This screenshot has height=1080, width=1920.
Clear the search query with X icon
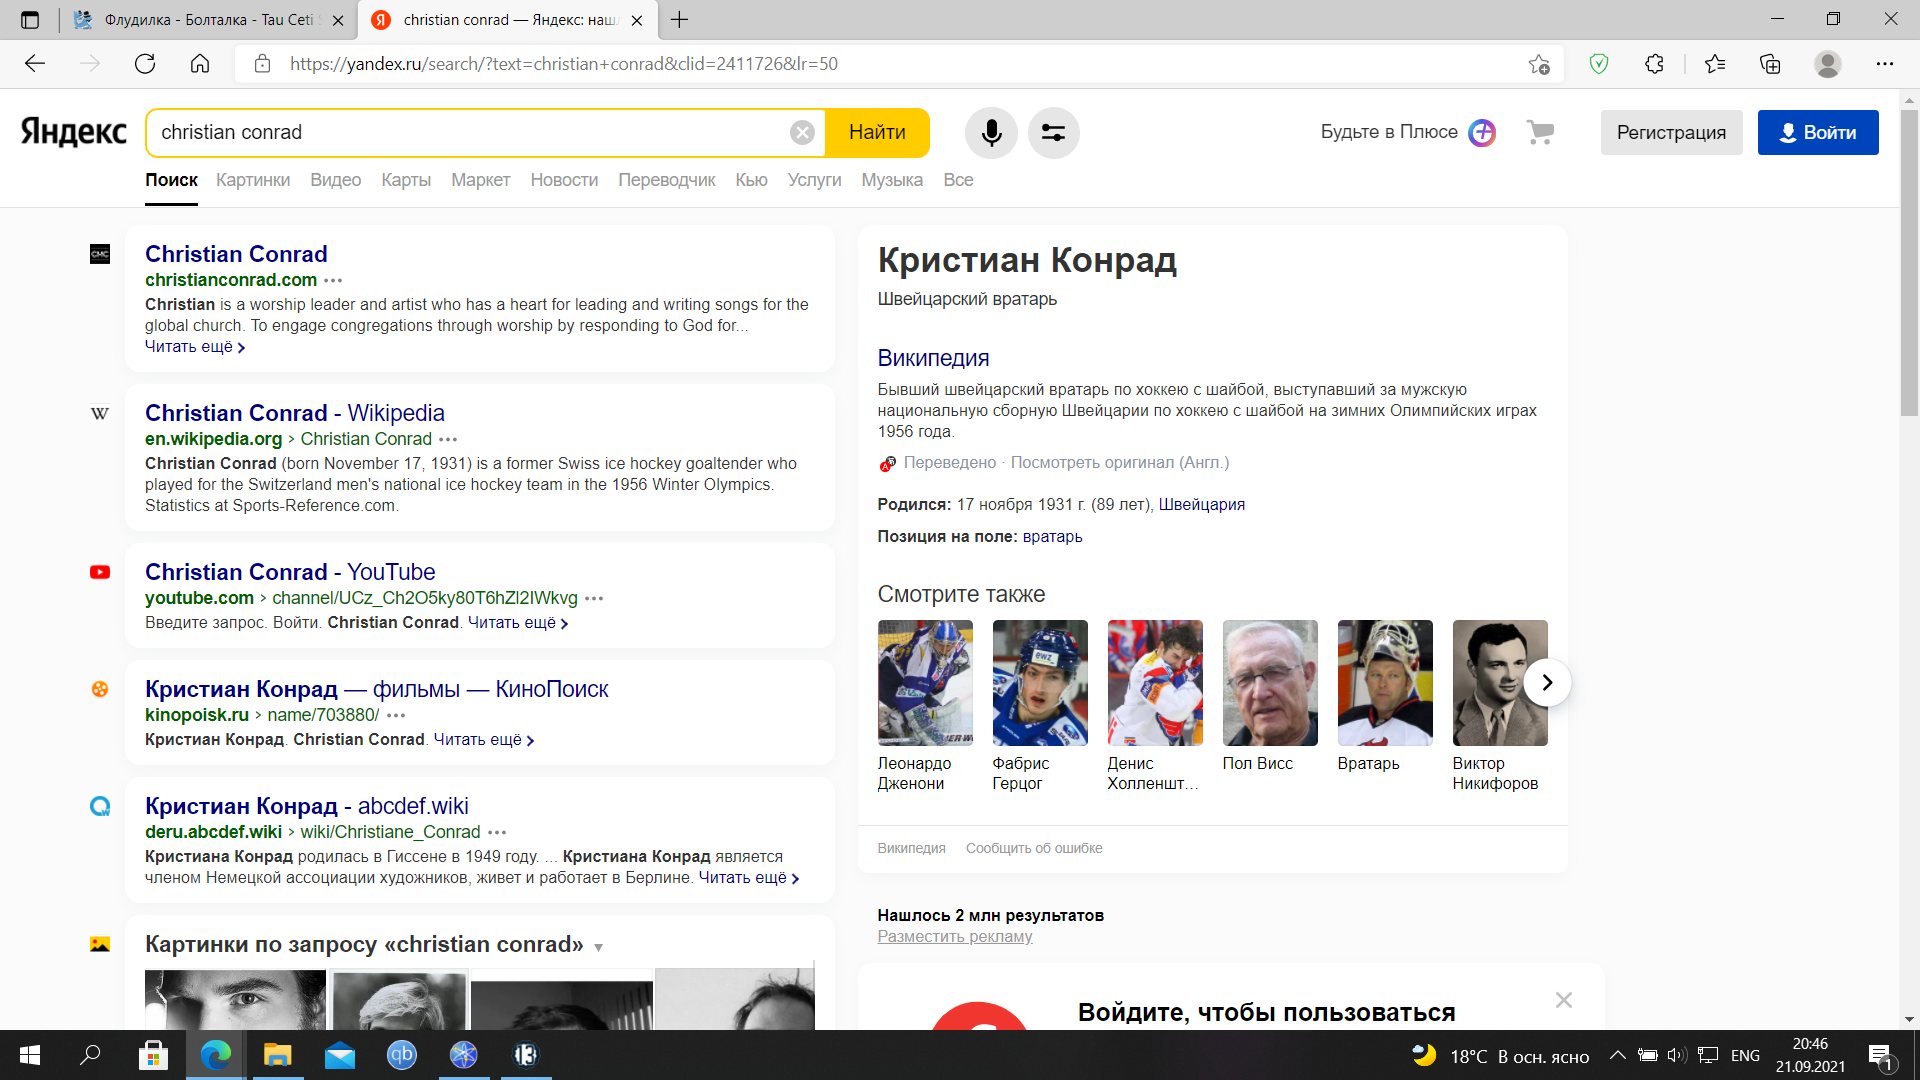(802, 133)
